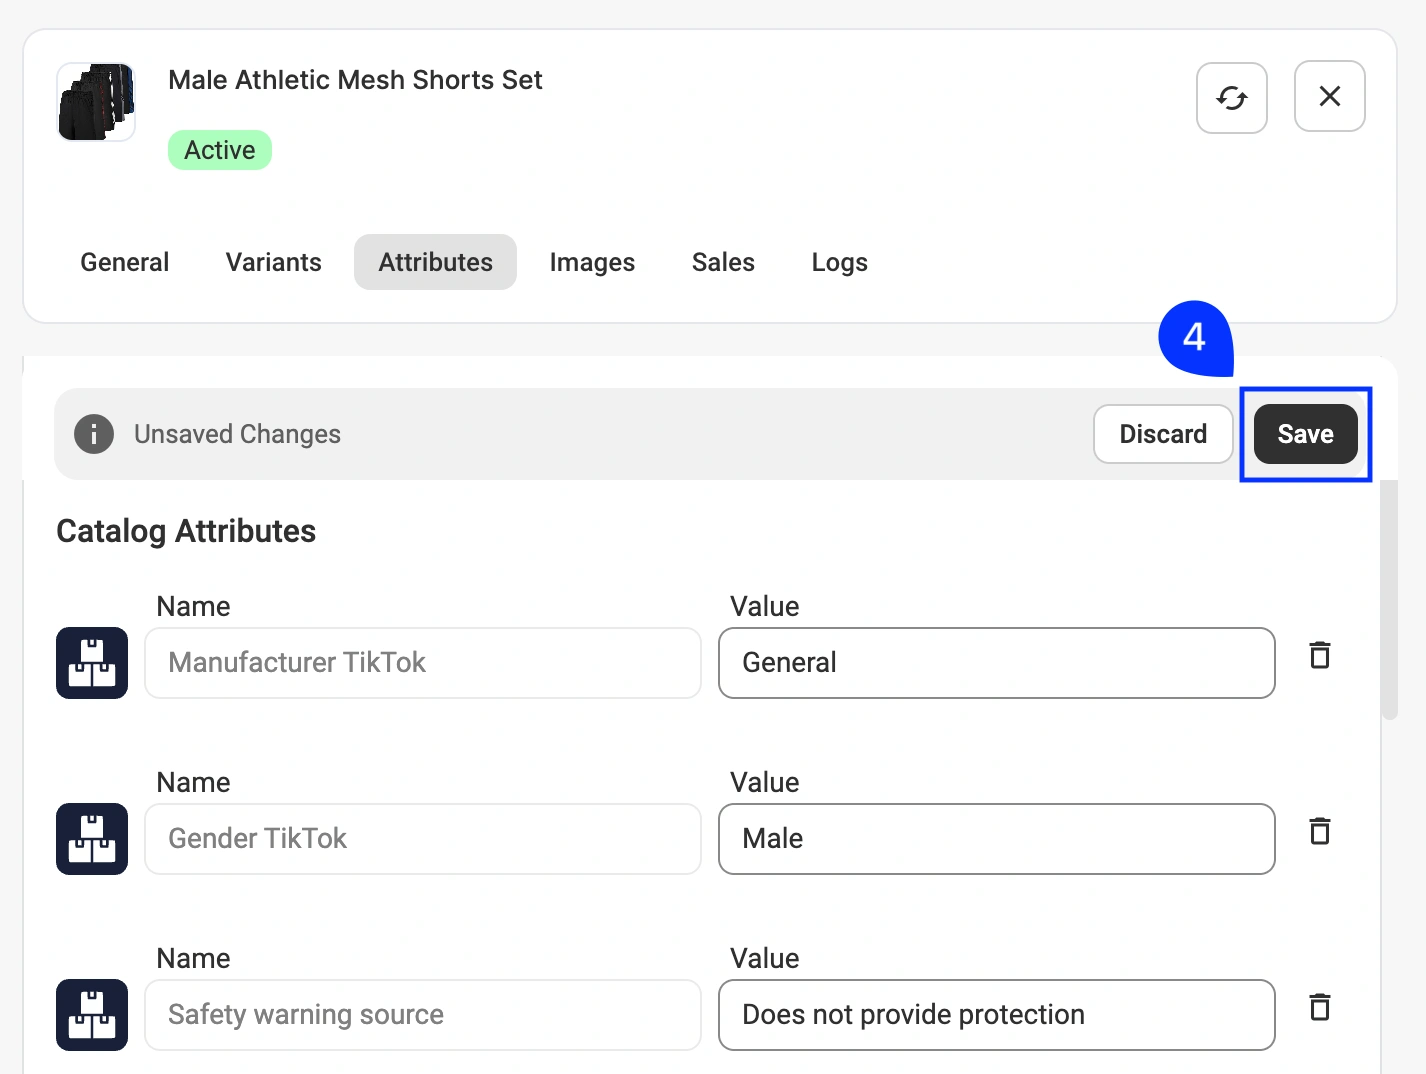
Task: Select the Sales tab
Action: [723, 262]
